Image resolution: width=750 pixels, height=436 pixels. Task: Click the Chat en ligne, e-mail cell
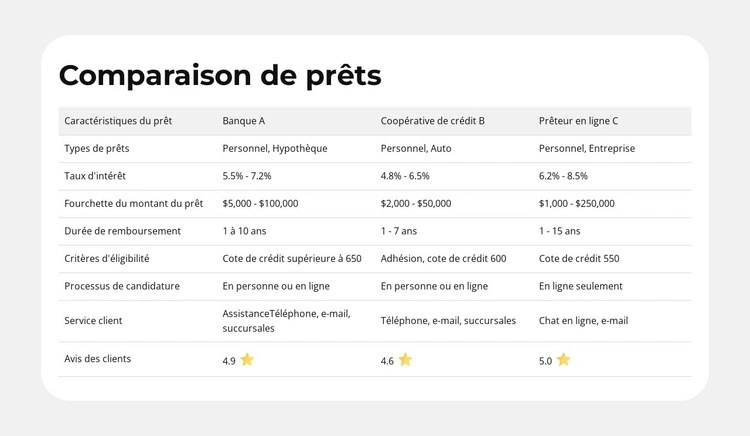coord(583,321)
